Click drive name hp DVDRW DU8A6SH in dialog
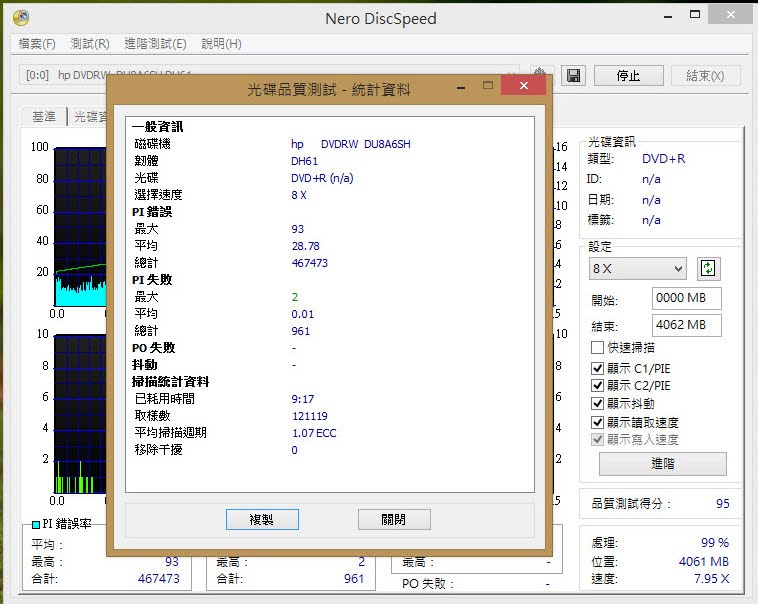The image size is (758, 604). click(x=350, y=144)
